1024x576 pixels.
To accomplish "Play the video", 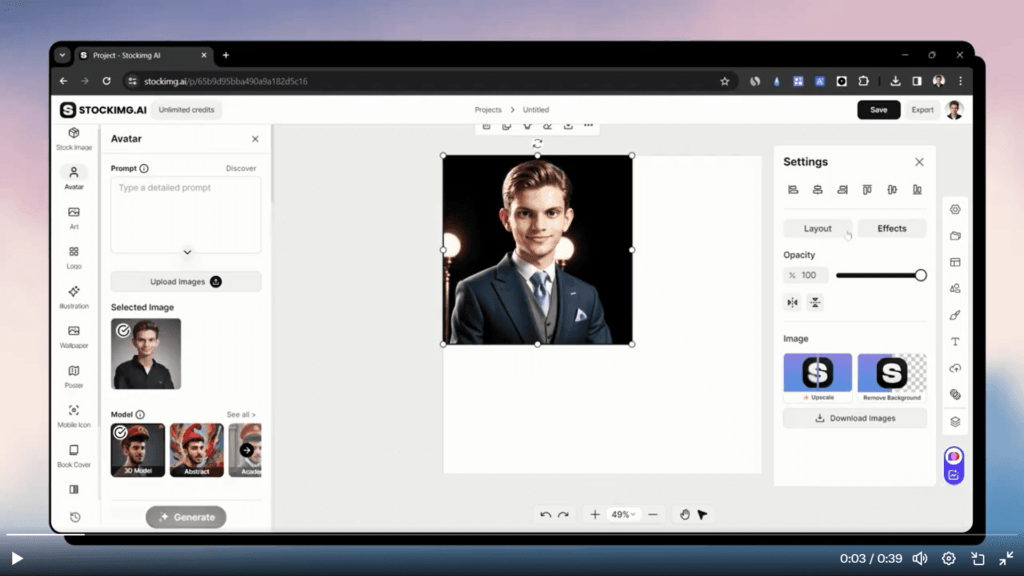I will pos(17,558).
